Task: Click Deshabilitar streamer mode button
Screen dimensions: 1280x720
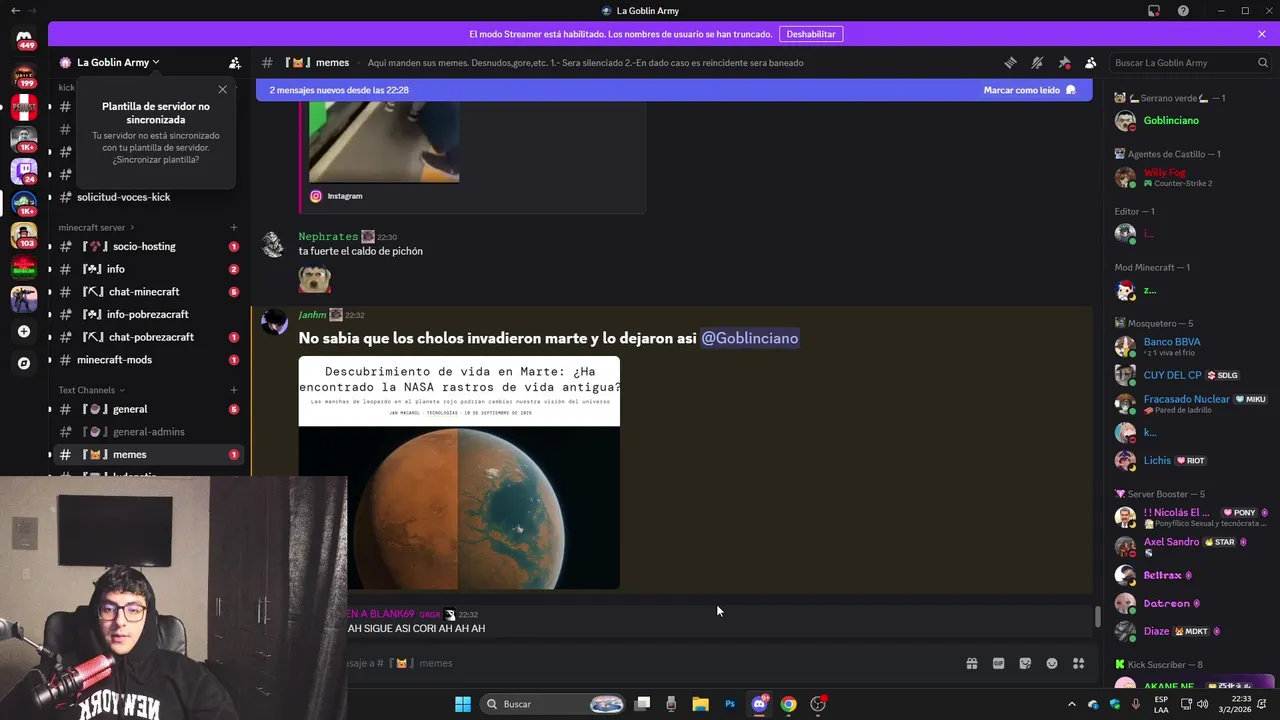Action: [x=811, y=34]
